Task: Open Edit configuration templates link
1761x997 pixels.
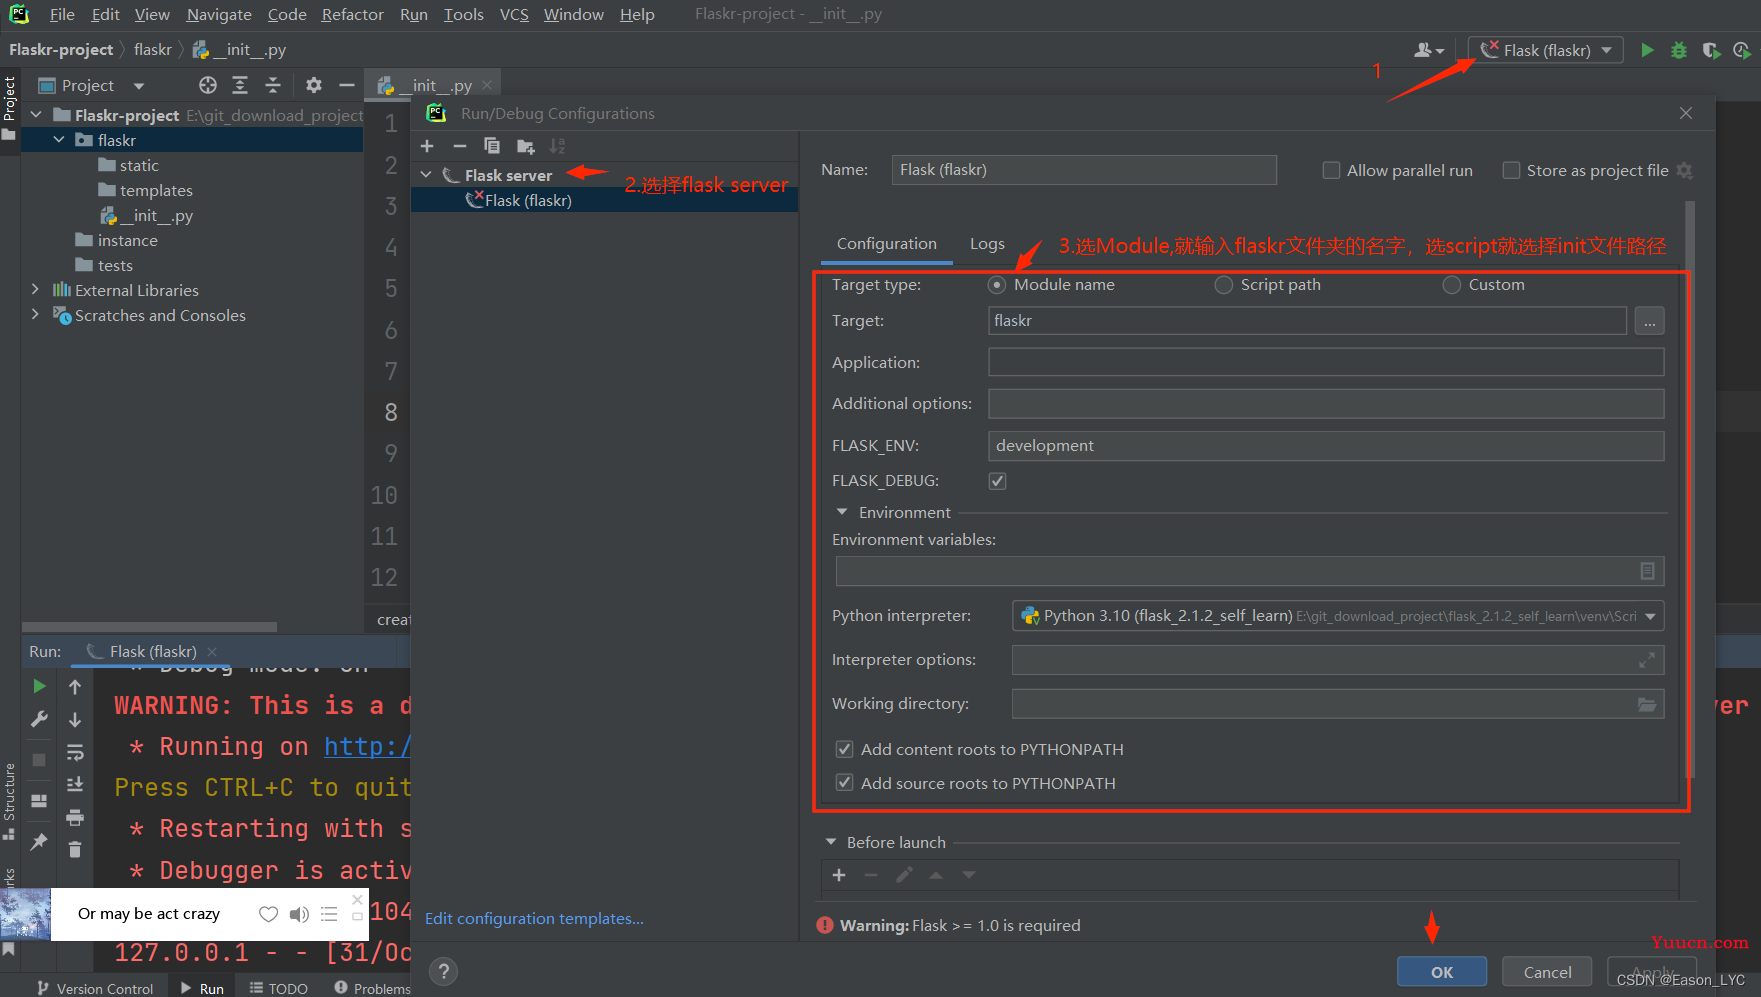Action: coord(534,918)
